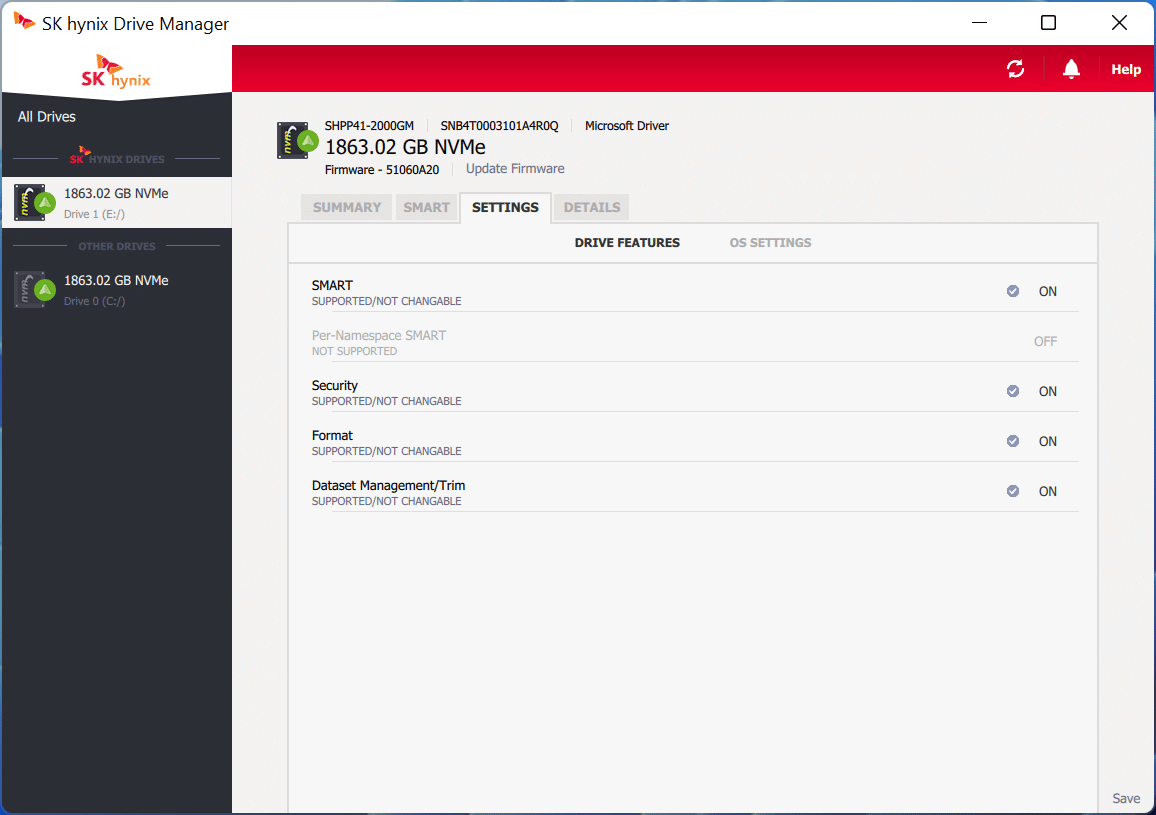Click the model name SHPP41-2000GM
The width and height of the screenshot is (1156, 815).
369,126
